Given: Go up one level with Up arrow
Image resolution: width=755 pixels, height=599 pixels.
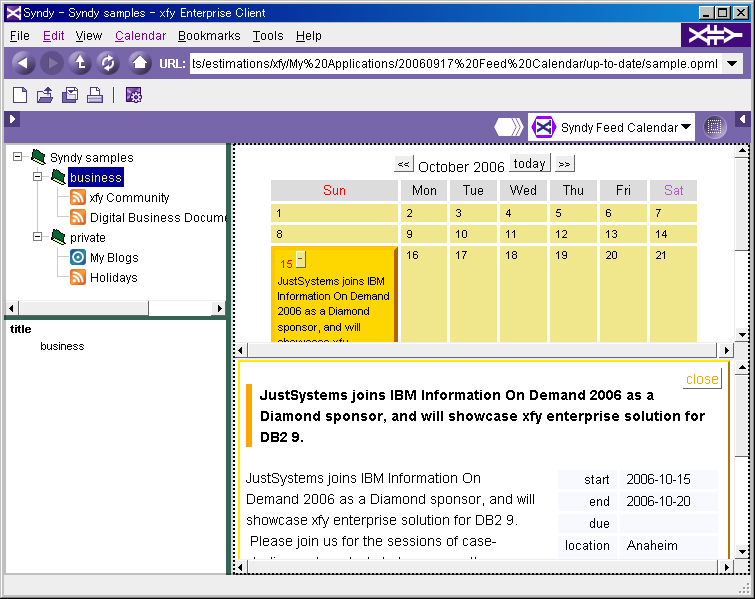Looking at the screenshot, I should pos(80,63).
